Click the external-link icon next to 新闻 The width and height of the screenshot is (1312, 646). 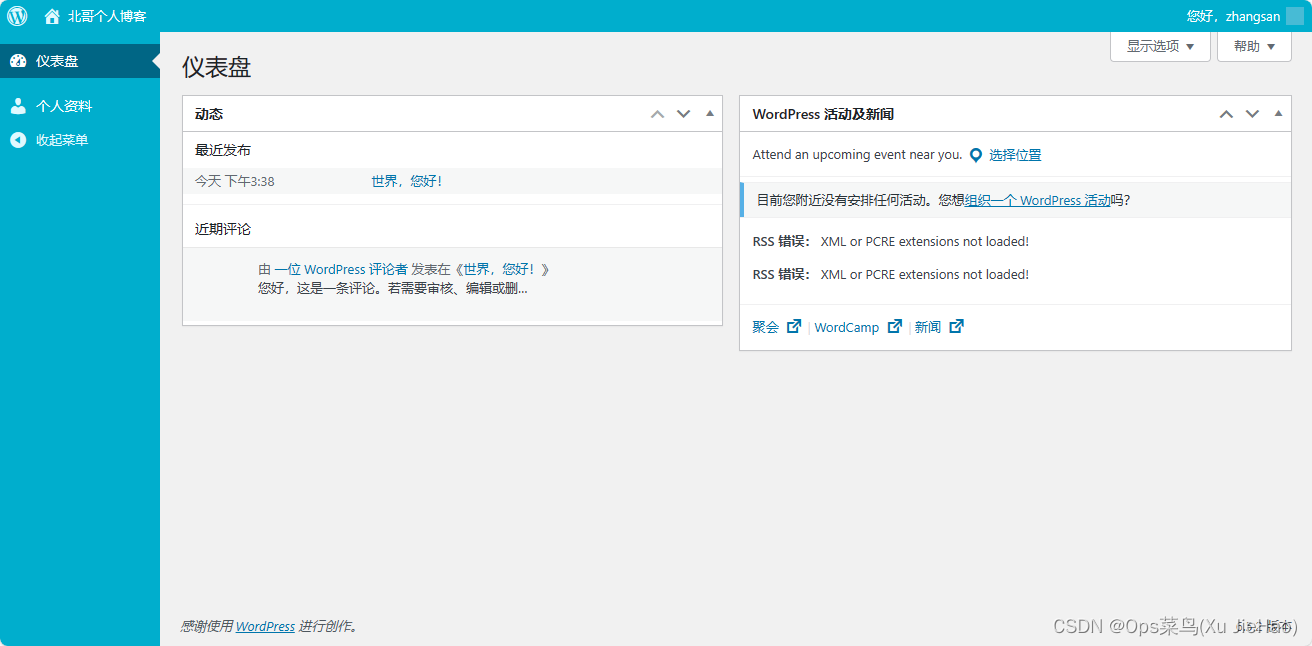click(x=956, y=326)
